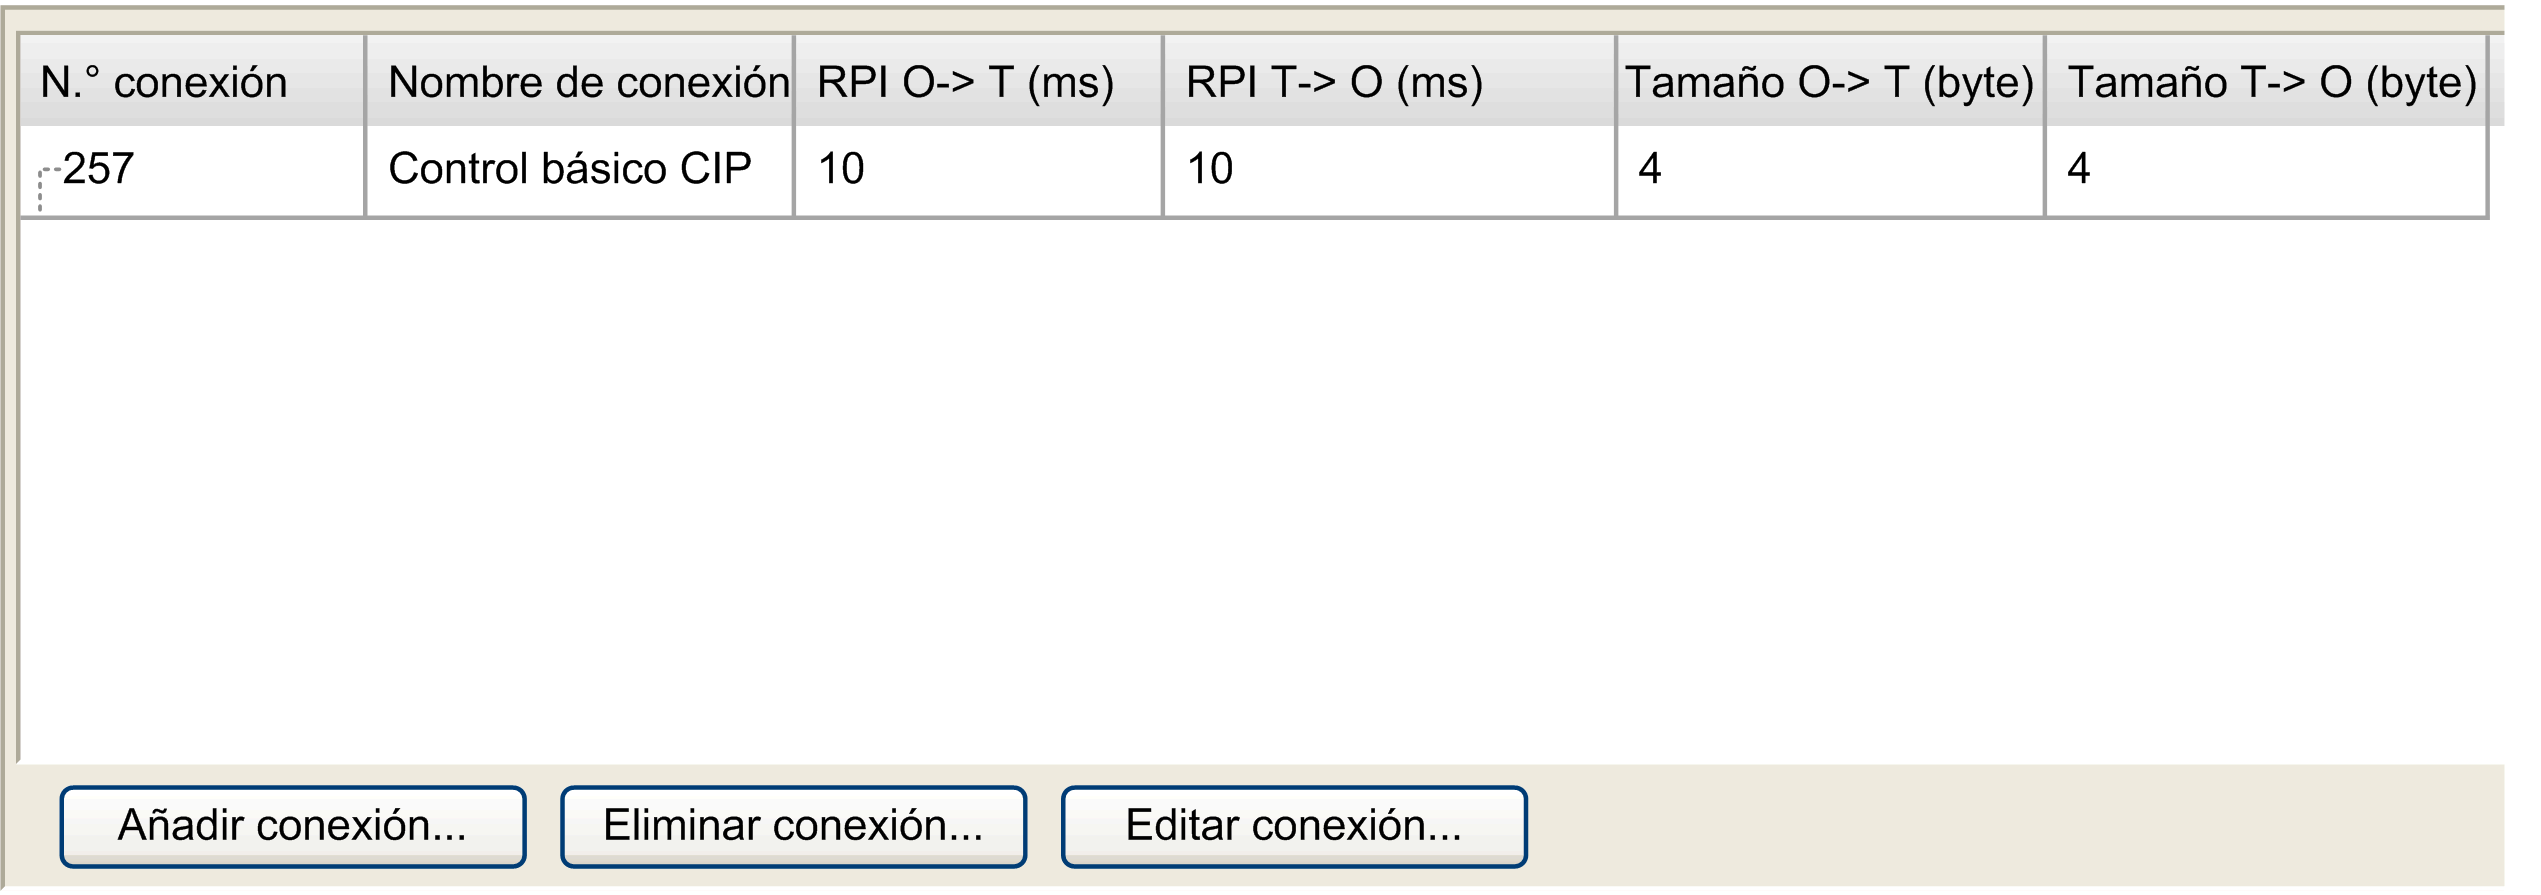The width and height of the screenshot is (2541, 895).
Task: Click divider between N.° conexión and Nombre headers
Action: 366,82
